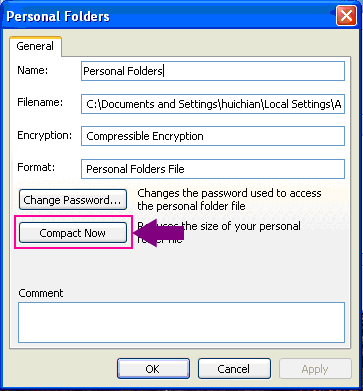Click the "Filename:" label
Image resolution: width=363 pixels, height=391 pixels.
(40, 102)
